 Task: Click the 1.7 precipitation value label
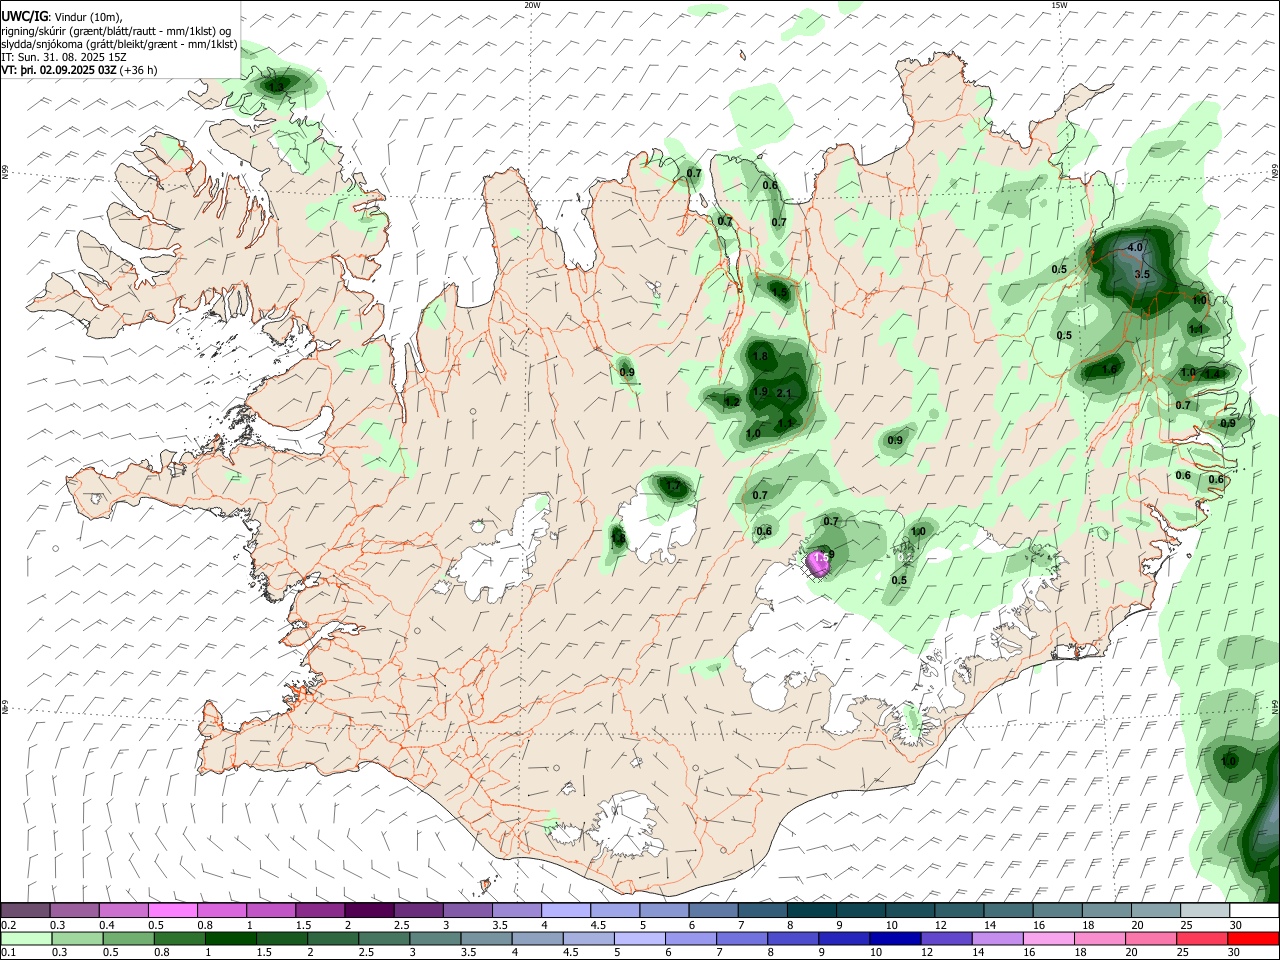point(674,487)
